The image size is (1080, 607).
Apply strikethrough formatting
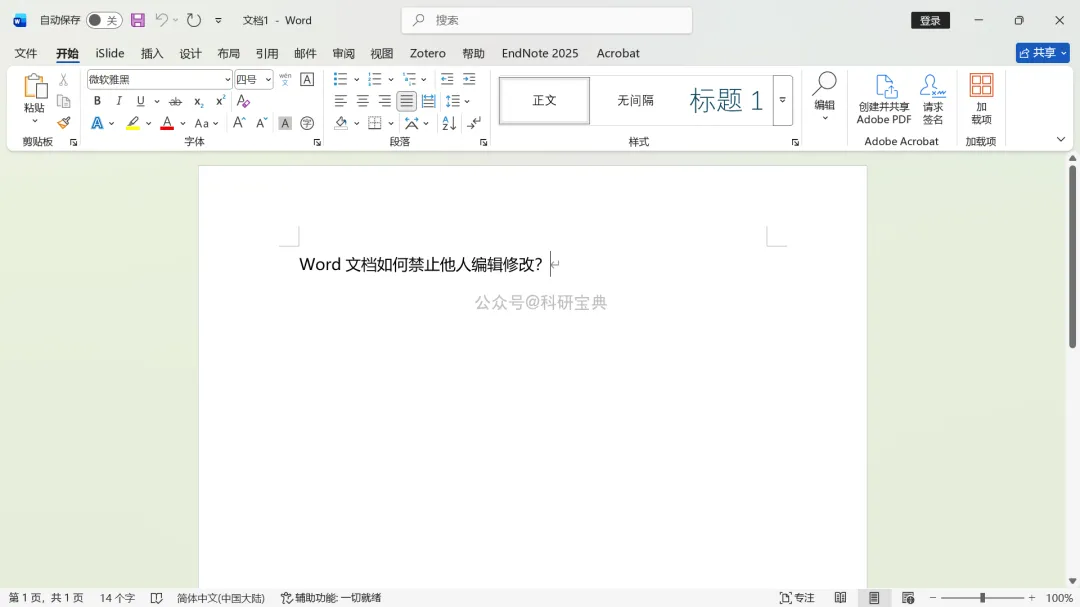176,101
